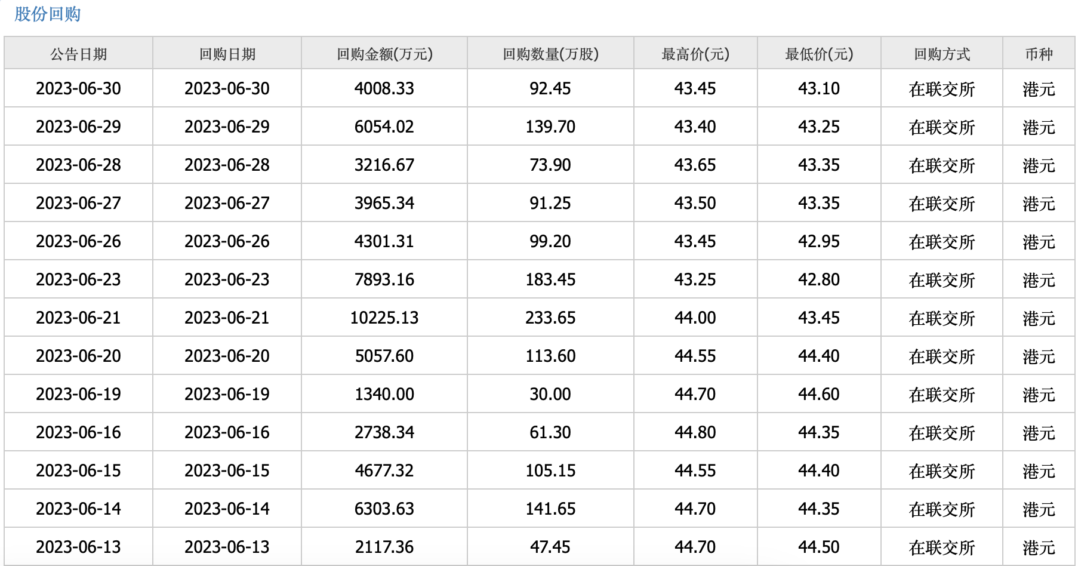1078x566 pixels.
Task: Select the 最低价(元) column header
Action: (x=819, y=54)
